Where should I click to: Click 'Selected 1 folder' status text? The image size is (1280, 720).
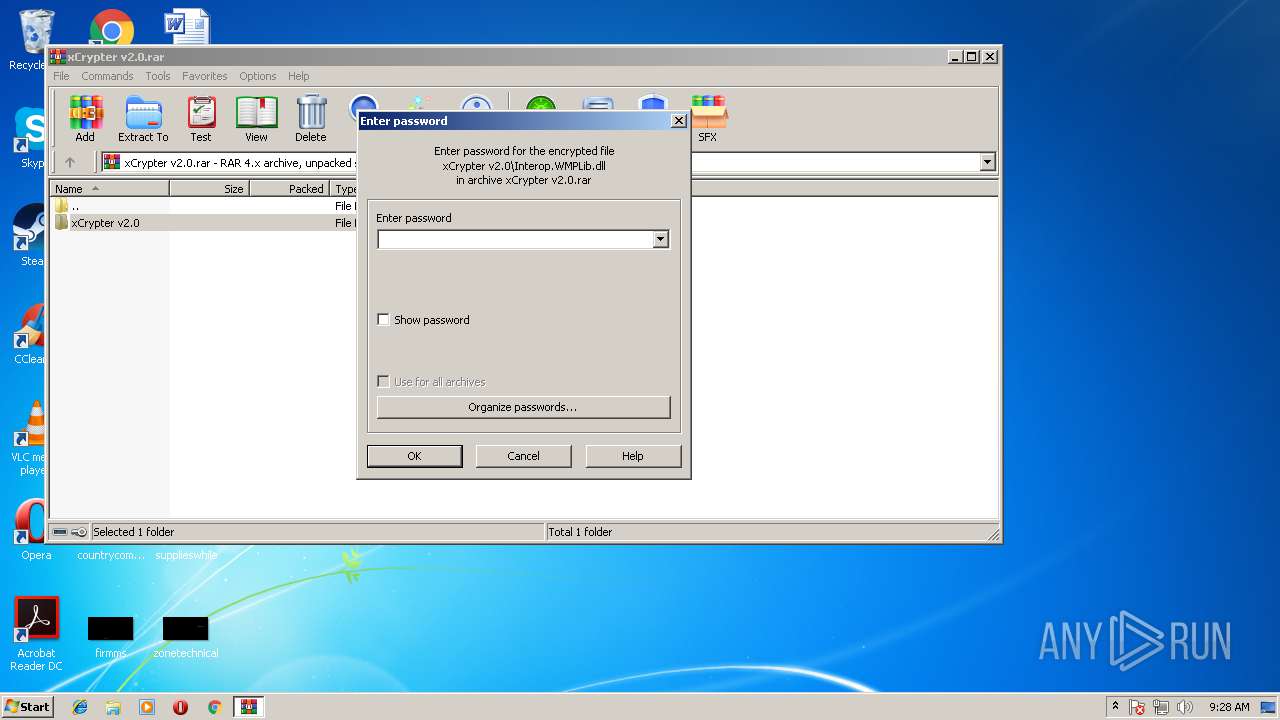pyautogui.click(x=133, y=532)
